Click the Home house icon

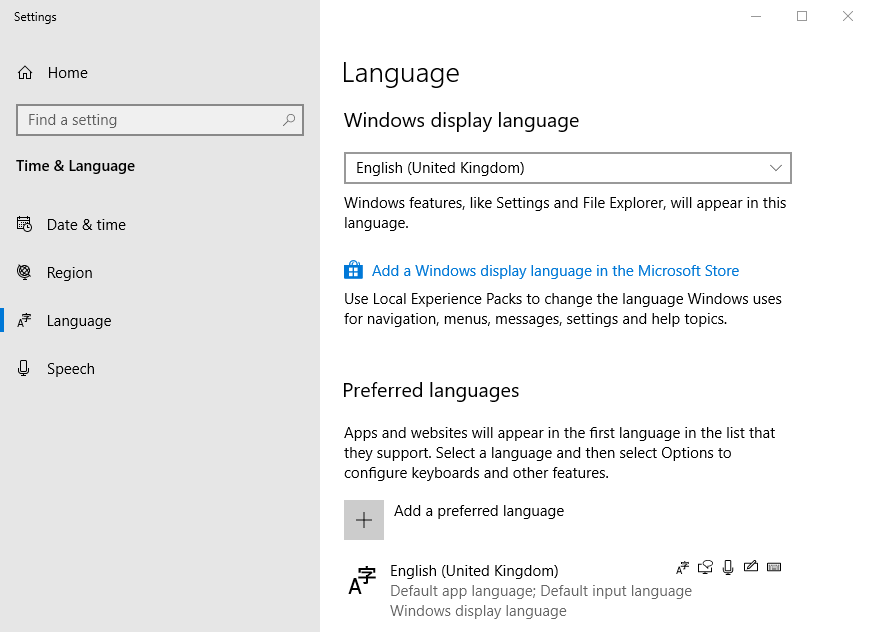click(x=25, y=73)
